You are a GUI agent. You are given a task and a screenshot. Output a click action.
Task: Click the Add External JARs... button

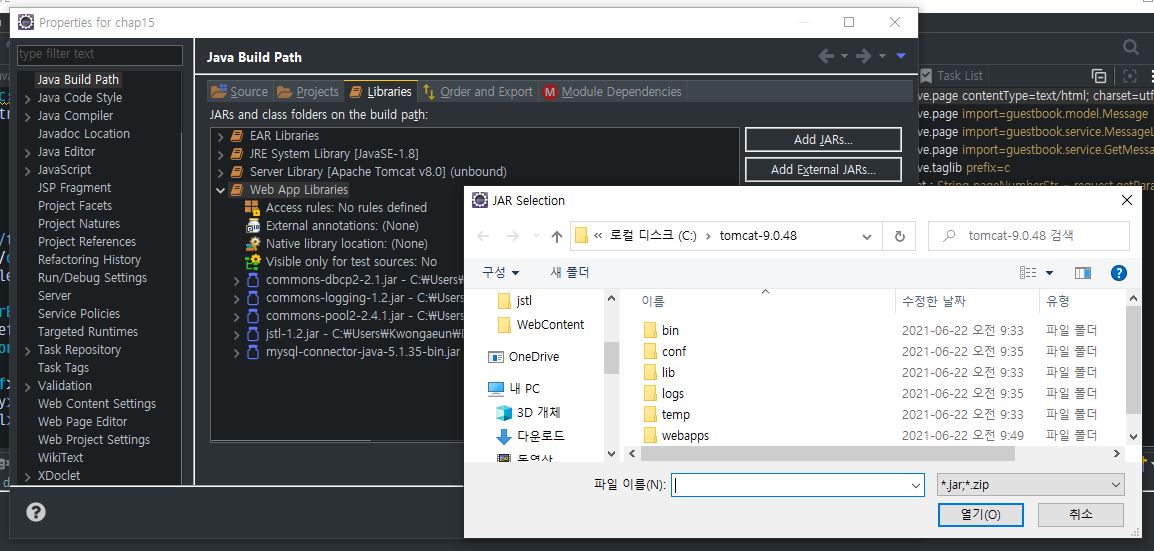(823, 170)
